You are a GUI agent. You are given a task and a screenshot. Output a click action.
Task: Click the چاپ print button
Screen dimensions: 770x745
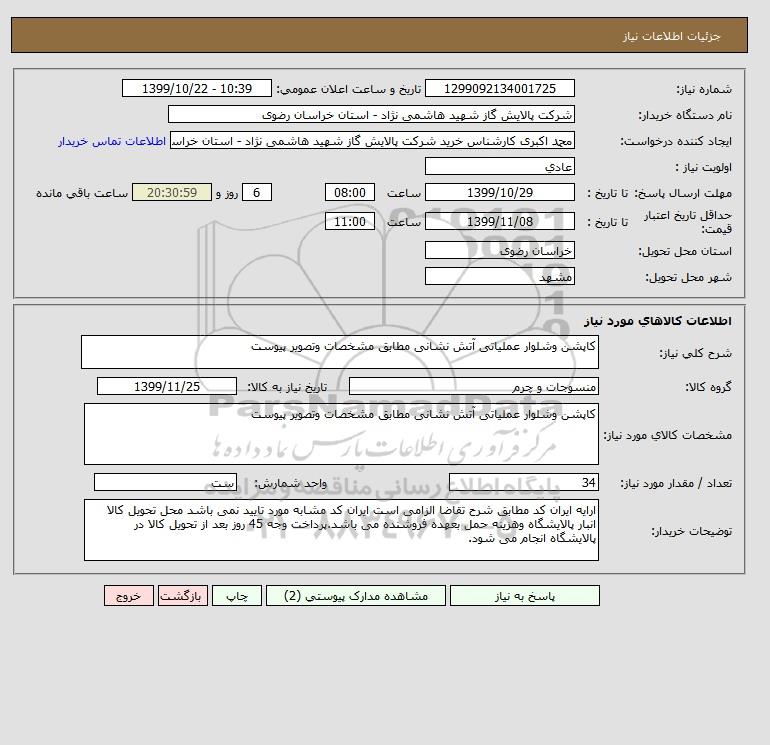point(237,596)
